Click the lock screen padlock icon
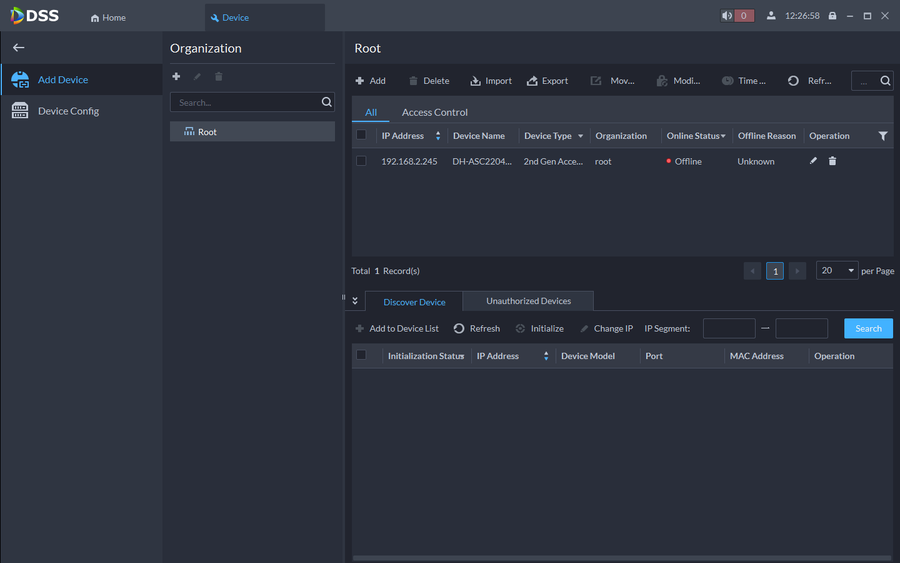Viewport: 900px width, 563px height. [x=832, y=16]
